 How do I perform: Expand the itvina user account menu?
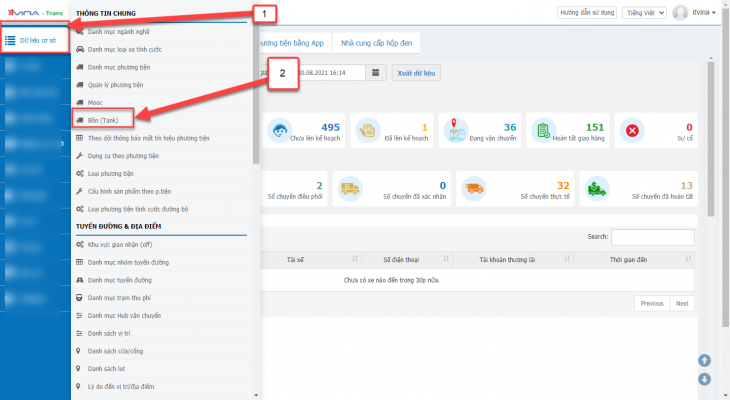pos(697,13)
